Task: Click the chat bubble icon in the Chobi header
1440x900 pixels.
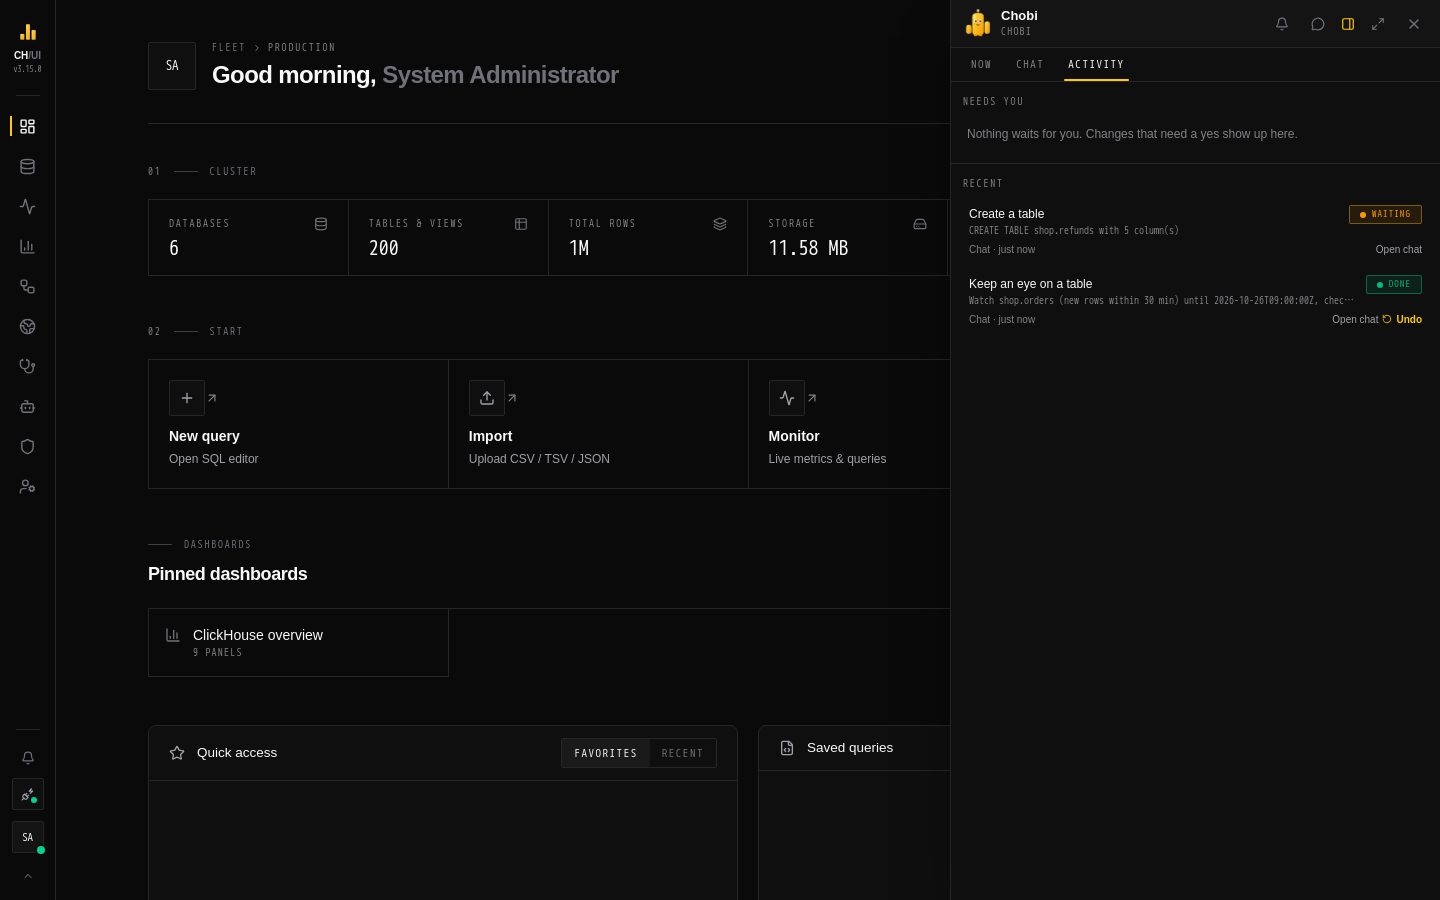Action: coord(1318,24)
